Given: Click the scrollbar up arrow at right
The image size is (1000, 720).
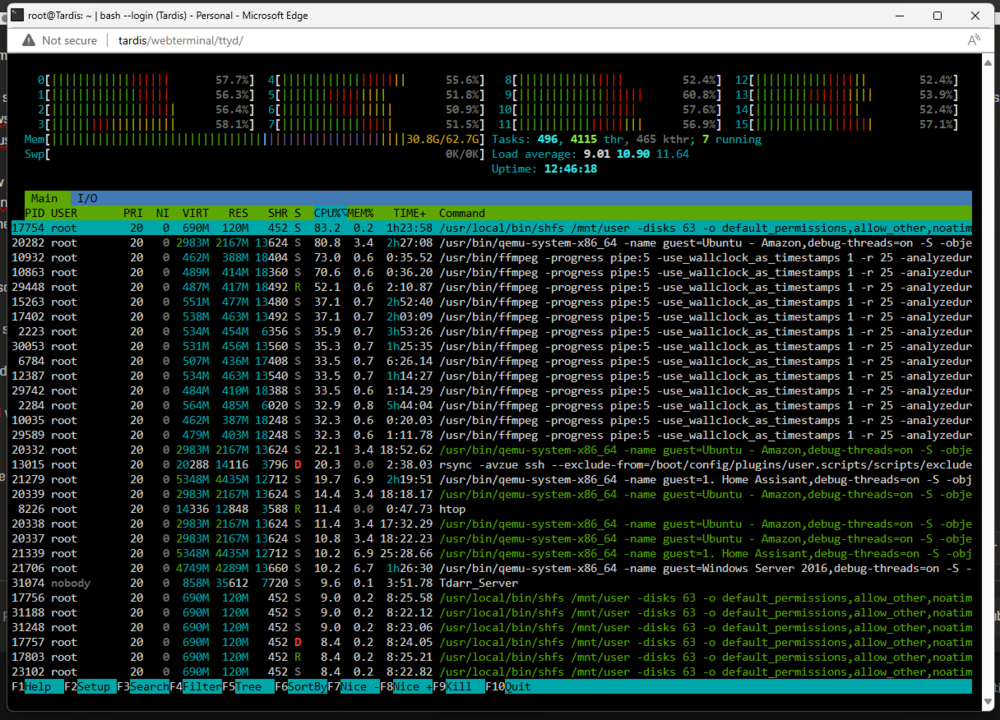Looking at the screenshot, I should tap(988, 62).
